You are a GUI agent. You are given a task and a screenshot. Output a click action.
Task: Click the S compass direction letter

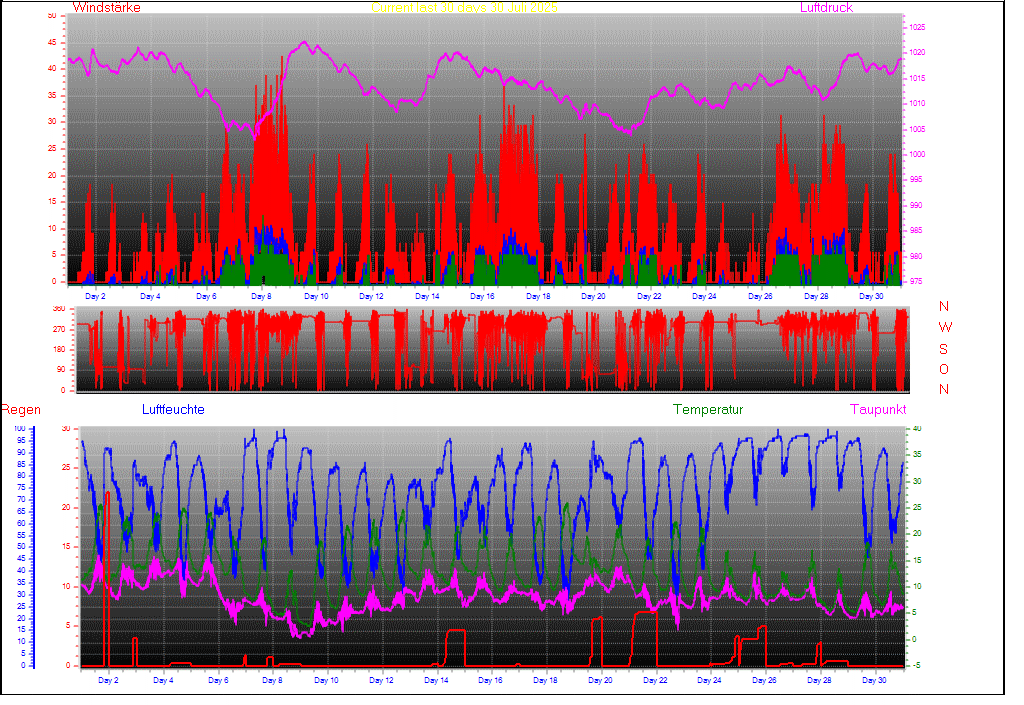click(944, 349)
